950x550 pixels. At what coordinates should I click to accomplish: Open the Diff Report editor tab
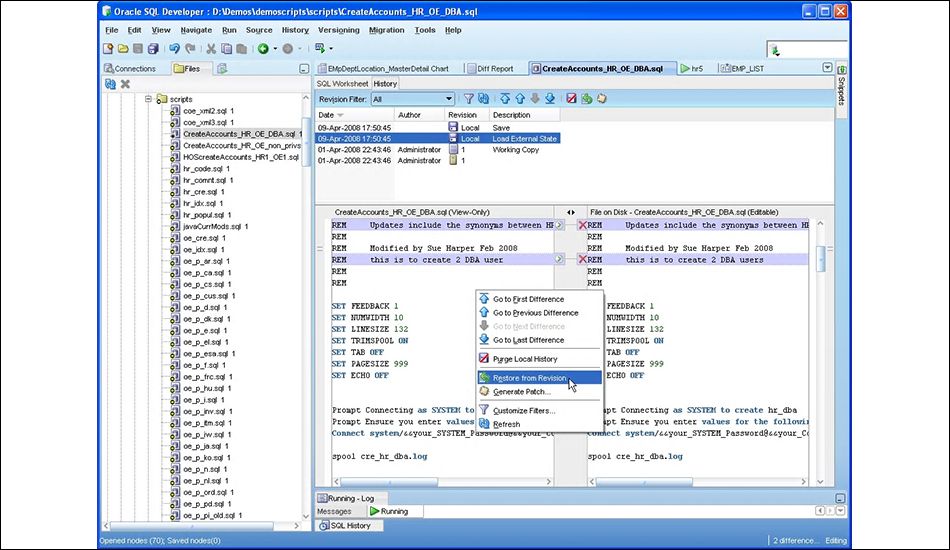[490, 69]
